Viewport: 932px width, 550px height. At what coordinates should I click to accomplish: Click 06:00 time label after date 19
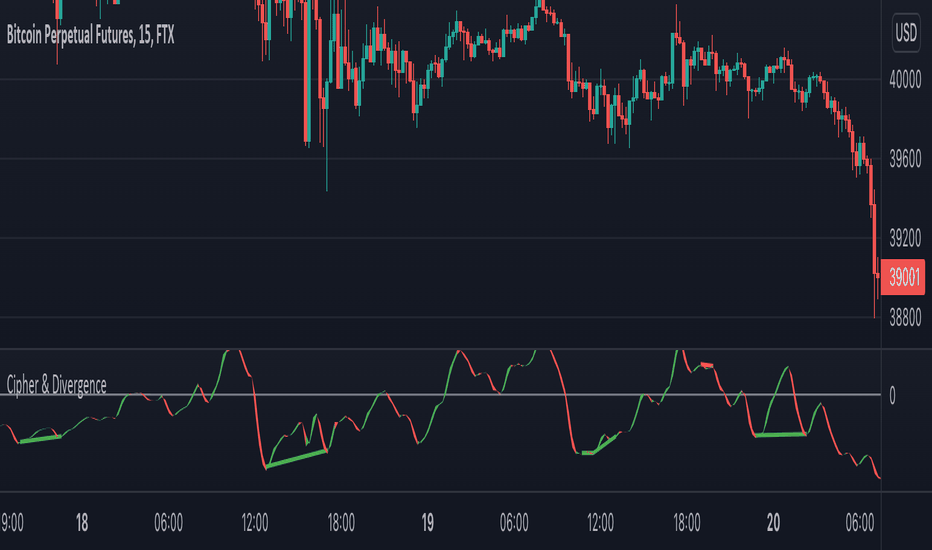pos(514,523)
